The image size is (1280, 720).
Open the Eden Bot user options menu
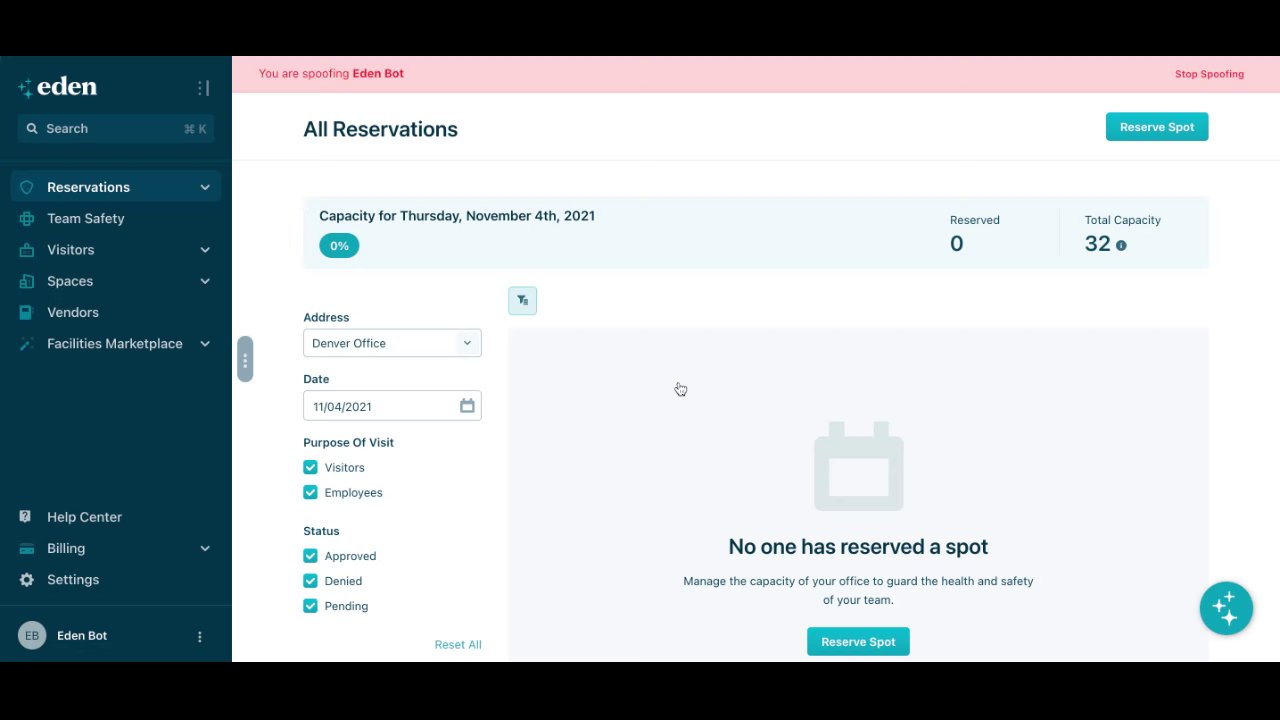199,636
